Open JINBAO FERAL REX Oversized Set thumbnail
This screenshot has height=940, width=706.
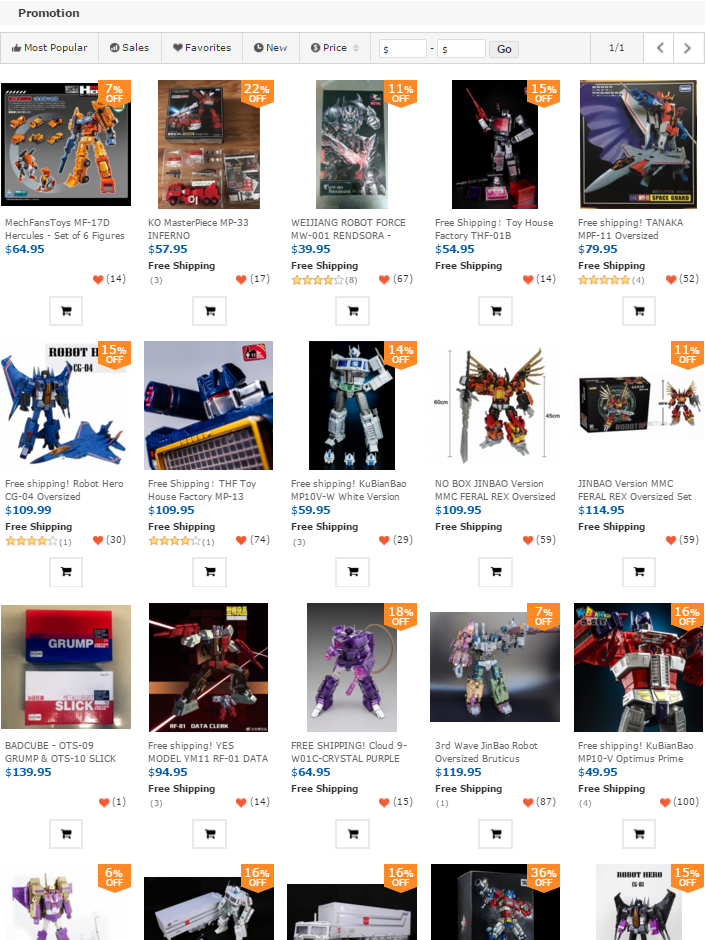[639, 406]
